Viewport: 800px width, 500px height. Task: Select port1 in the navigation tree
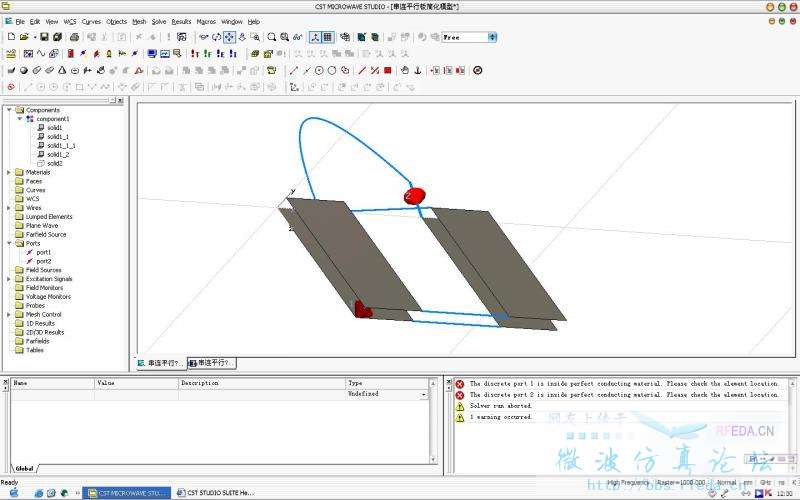pos(43,252)
